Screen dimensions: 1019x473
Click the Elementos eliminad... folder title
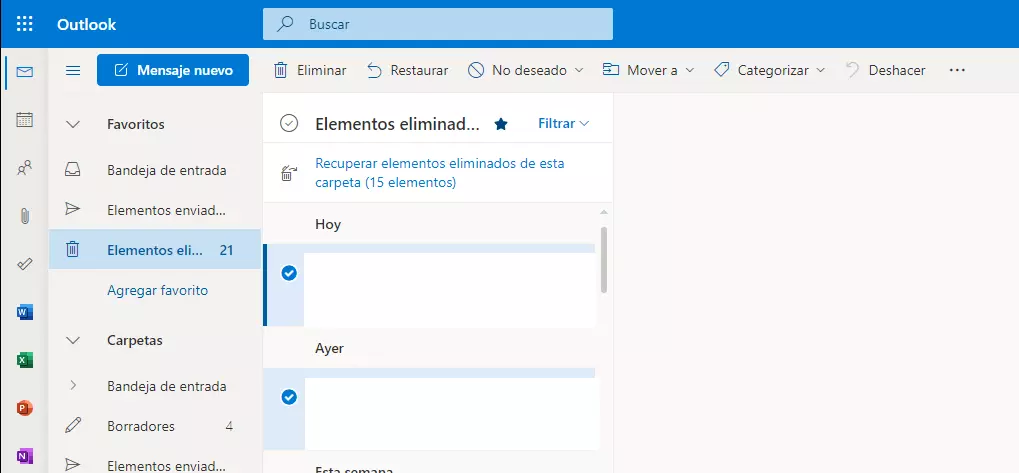(398, 123)
